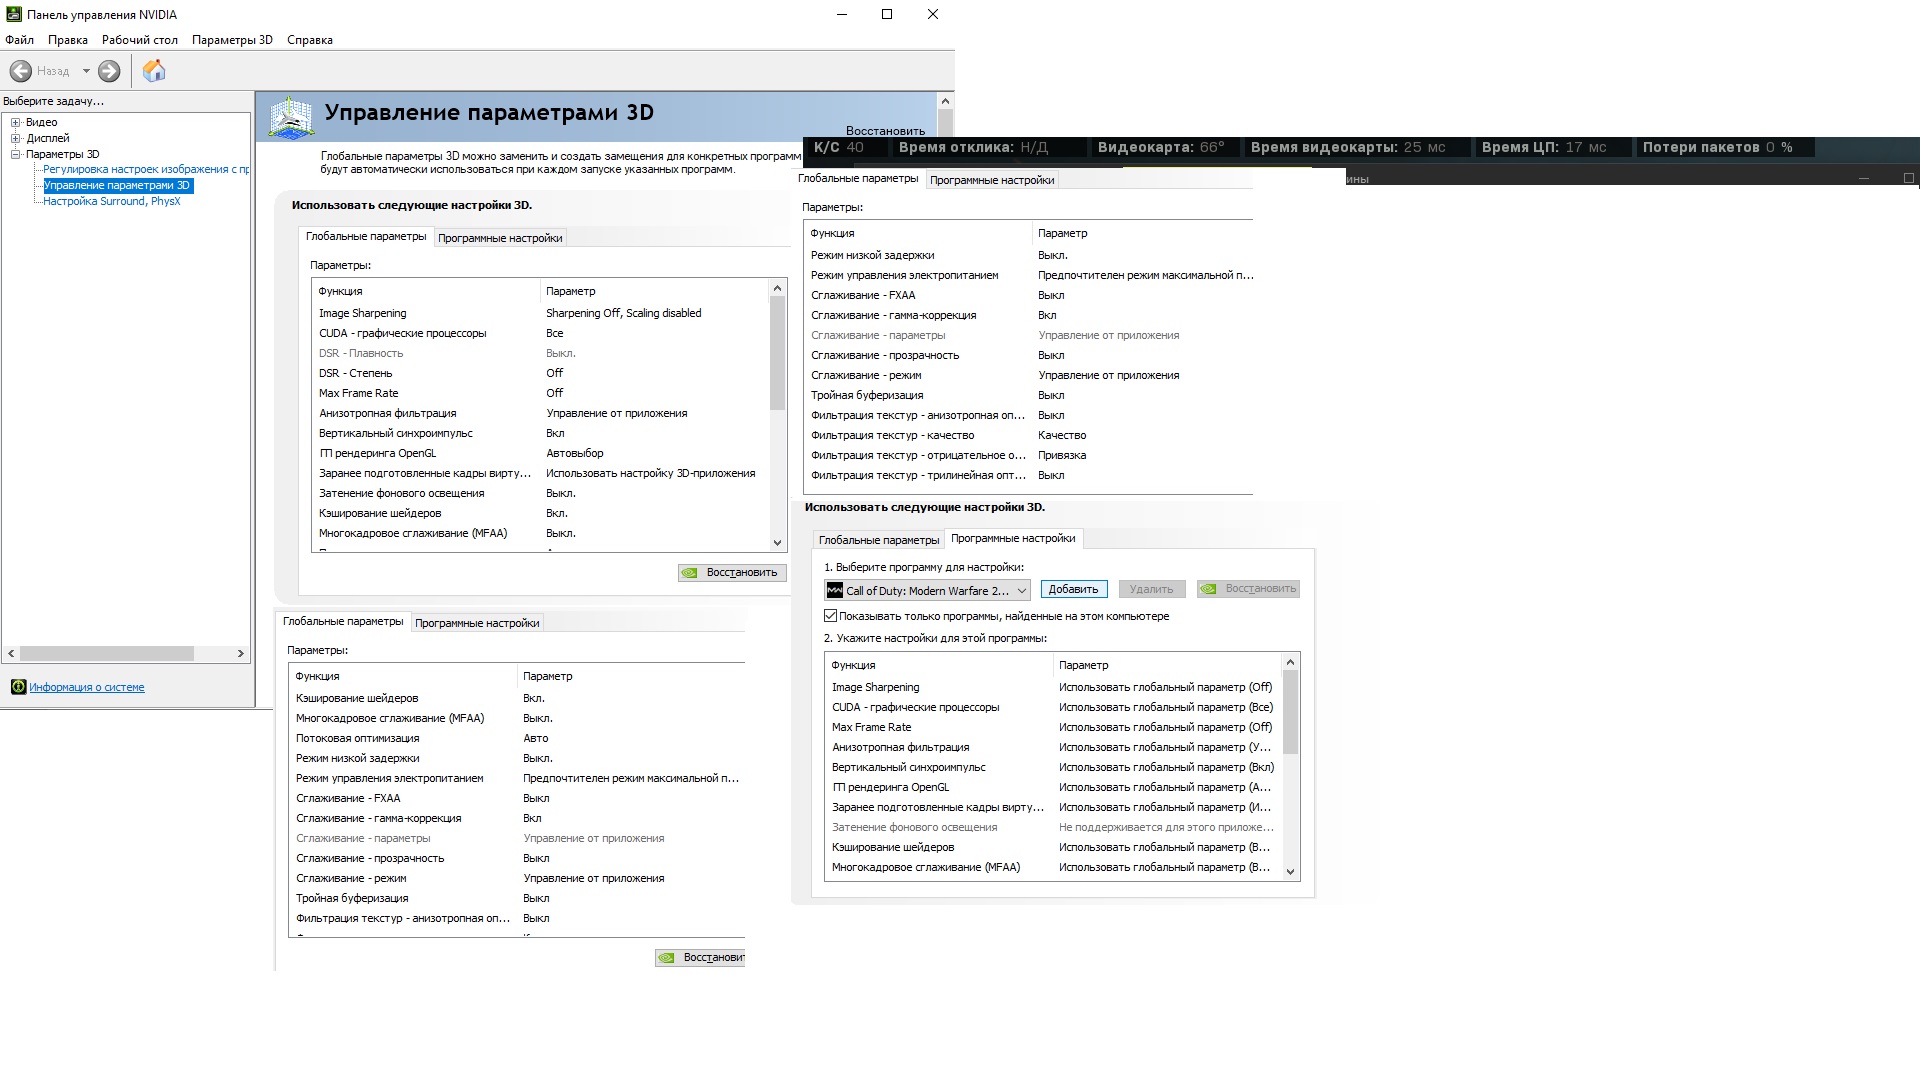This screenshot has height=1080, width=1920.
Task: Select Вертикальный синхроимпульс row in program settings
Action: coord(1053,767)
